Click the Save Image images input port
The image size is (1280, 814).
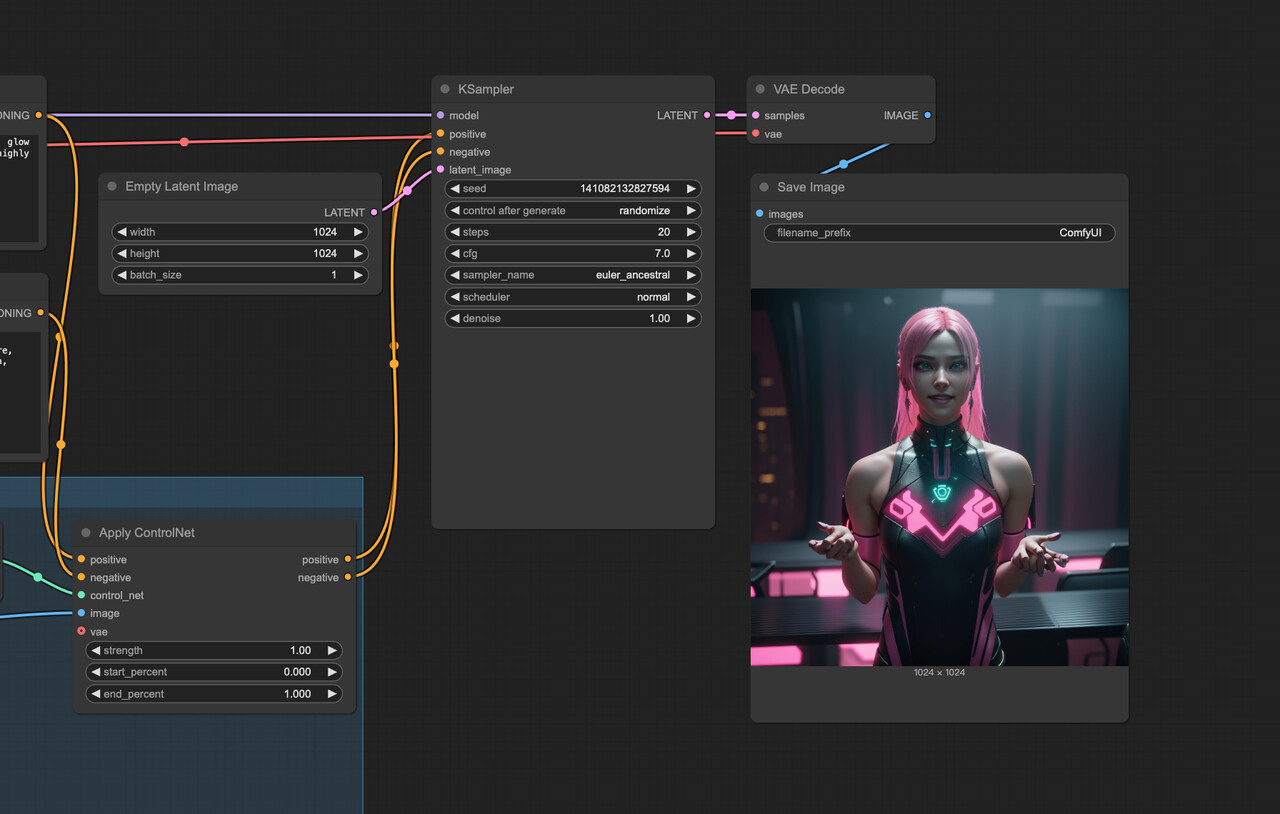[x=759, y=213]
